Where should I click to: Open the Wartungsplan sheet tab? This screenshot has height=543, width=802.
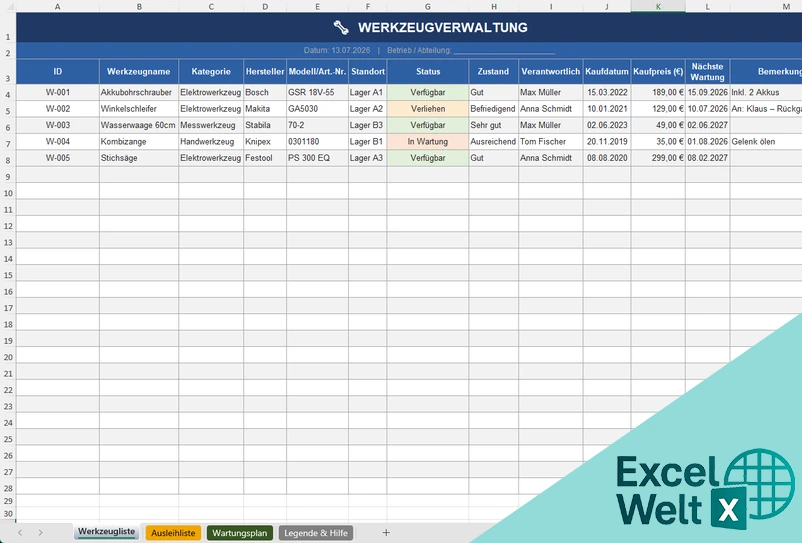[240, 533]
